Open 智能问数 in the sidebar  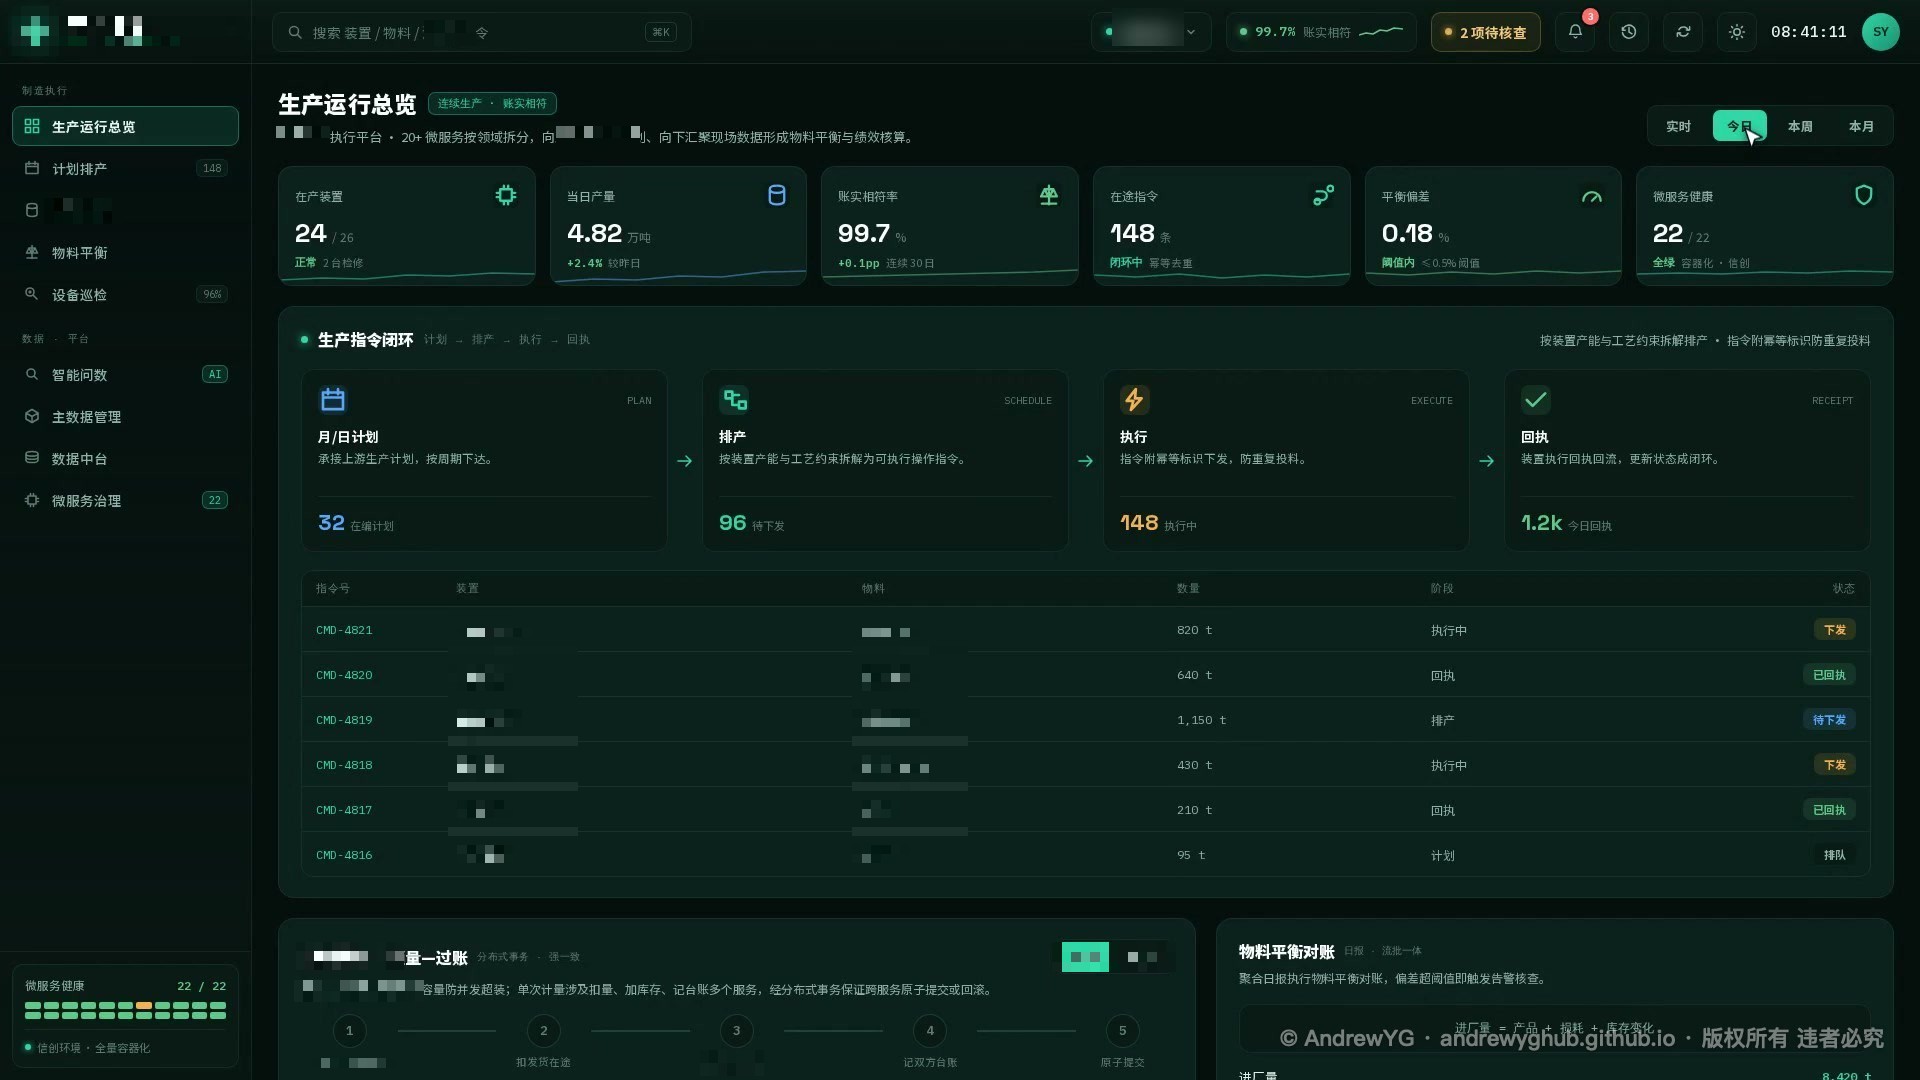125,374
